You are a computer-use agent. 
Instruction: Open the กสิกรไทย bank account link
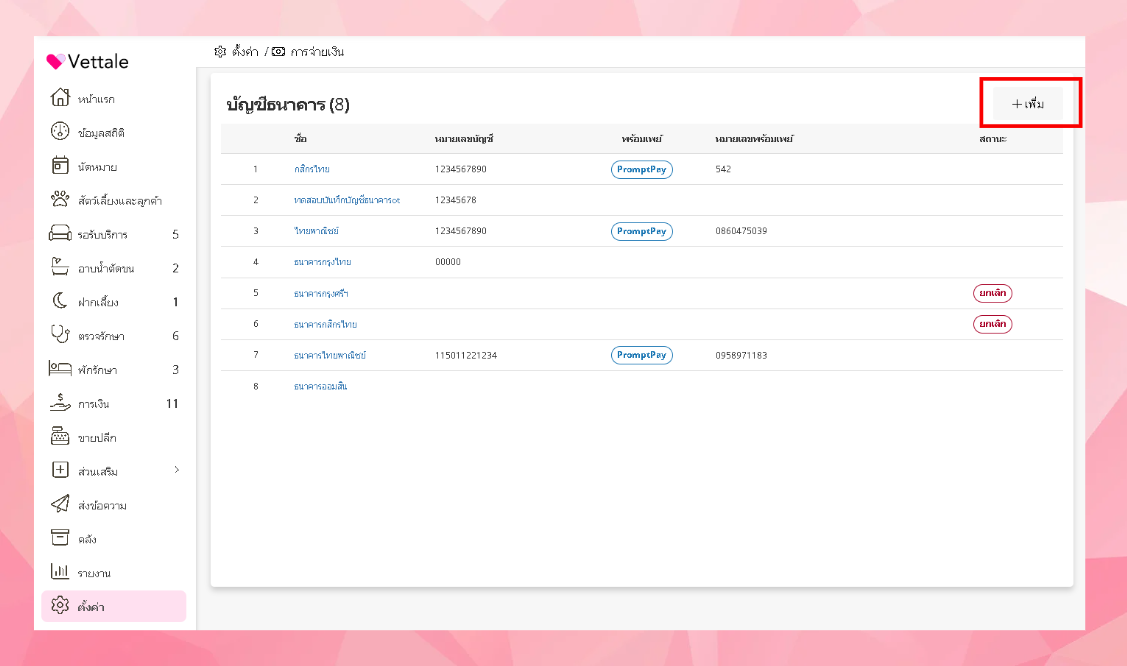(312, 169)
